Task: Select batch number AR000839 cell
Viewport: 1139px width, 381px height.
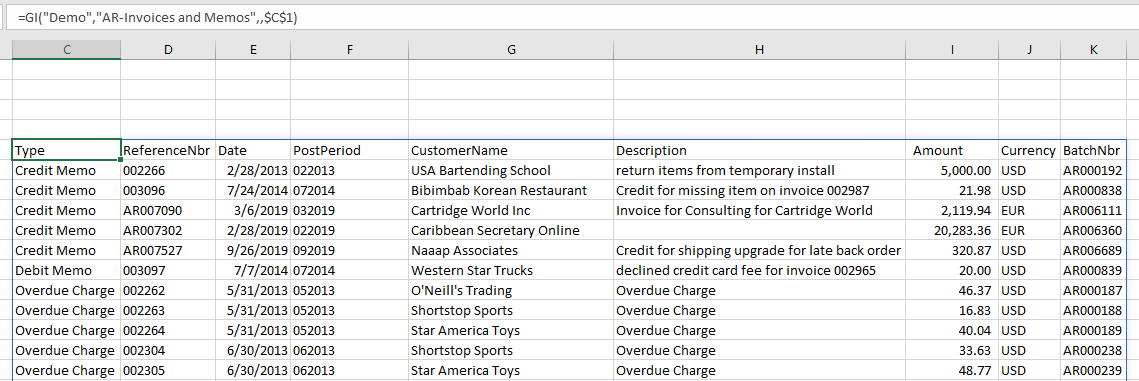Action: (1093, 271)
